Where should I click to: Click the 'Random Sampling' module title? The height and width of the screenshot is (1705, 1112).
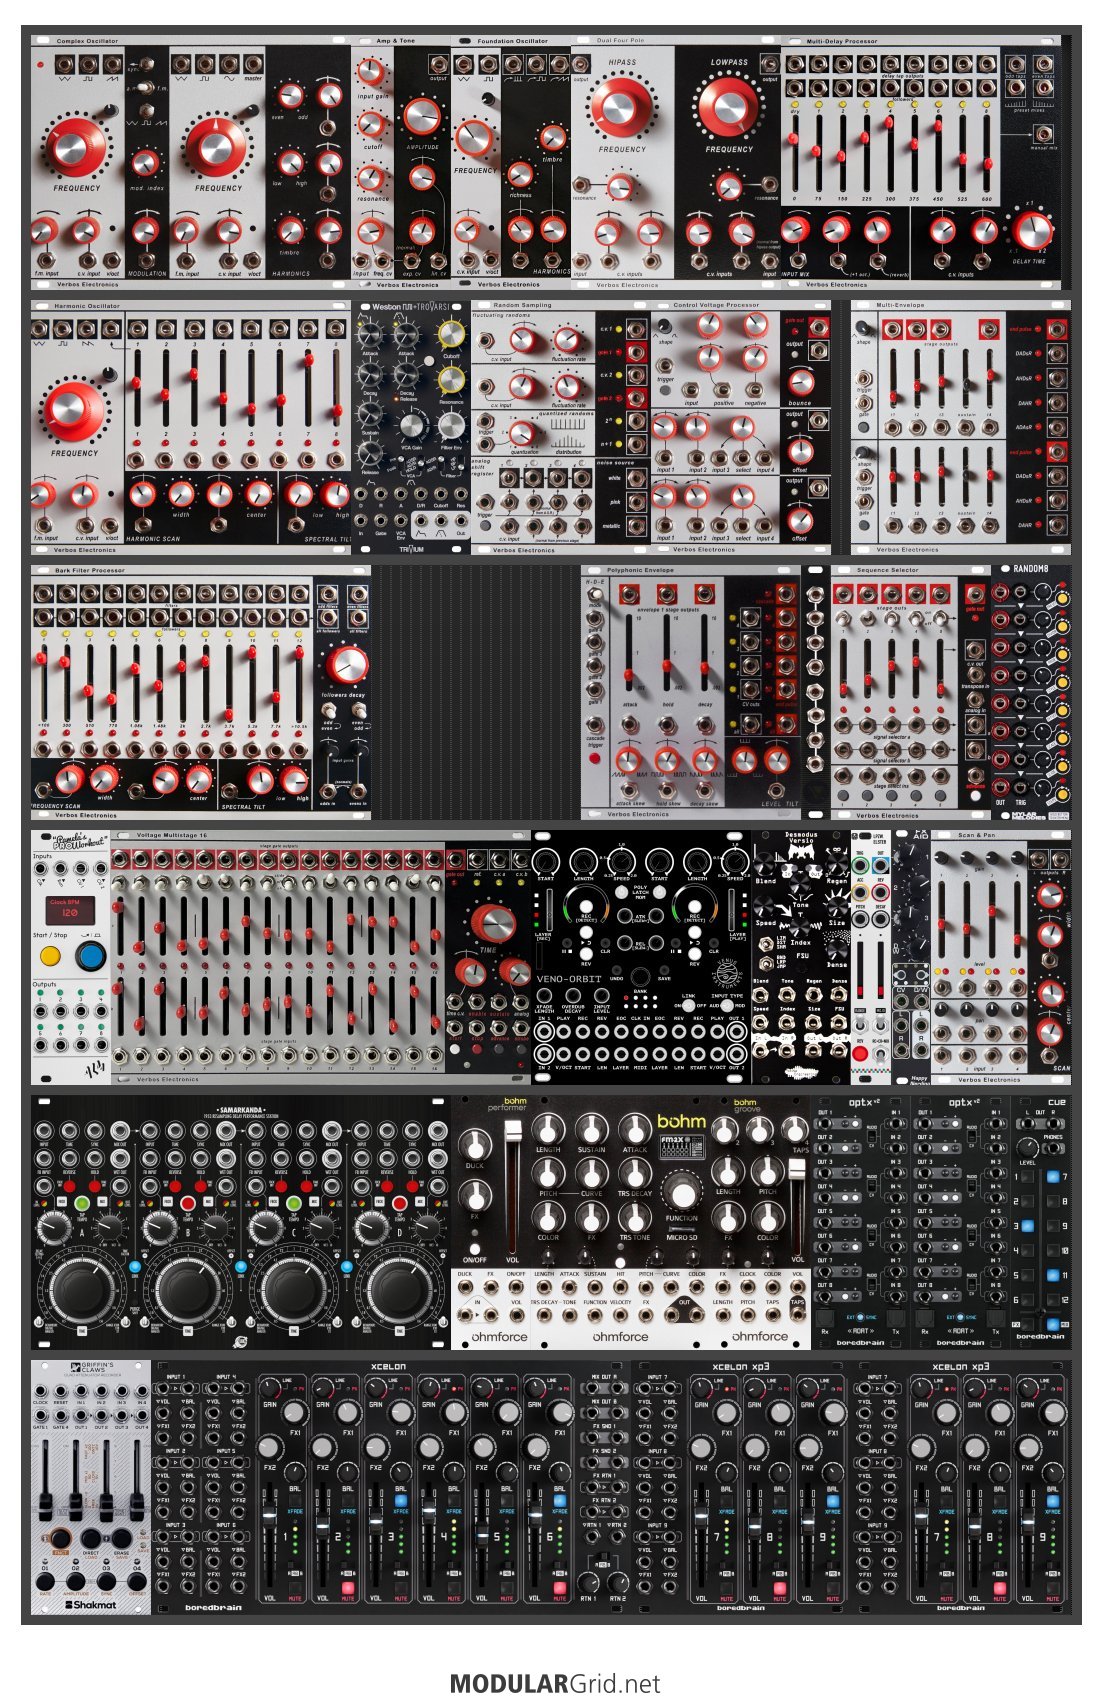coord(522,305)
